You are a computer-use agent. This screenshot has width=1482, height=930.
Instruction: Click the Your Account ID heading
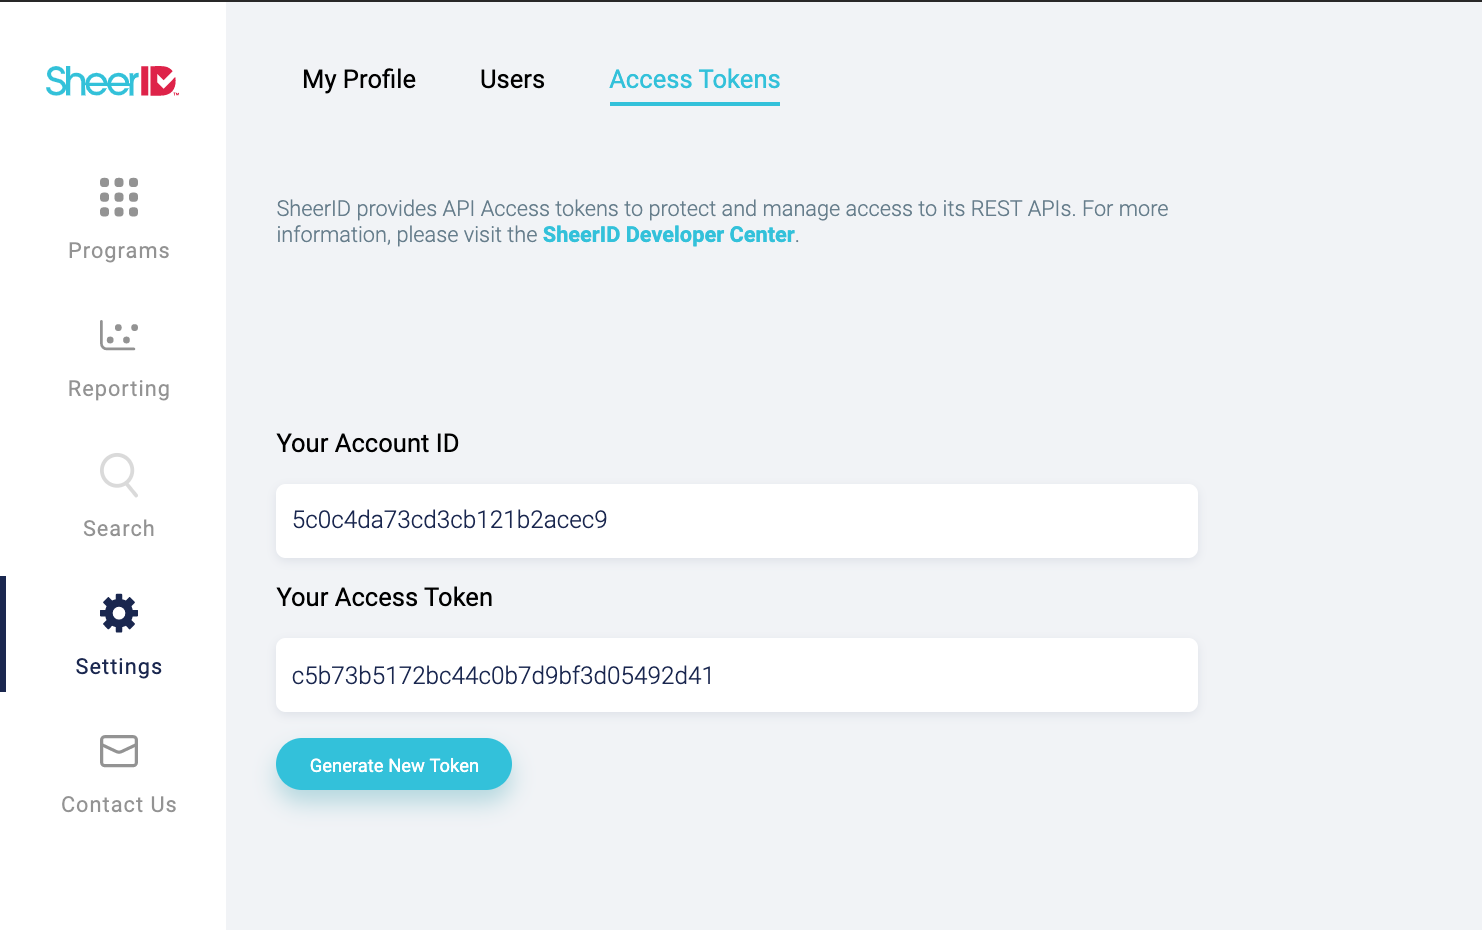368,443
